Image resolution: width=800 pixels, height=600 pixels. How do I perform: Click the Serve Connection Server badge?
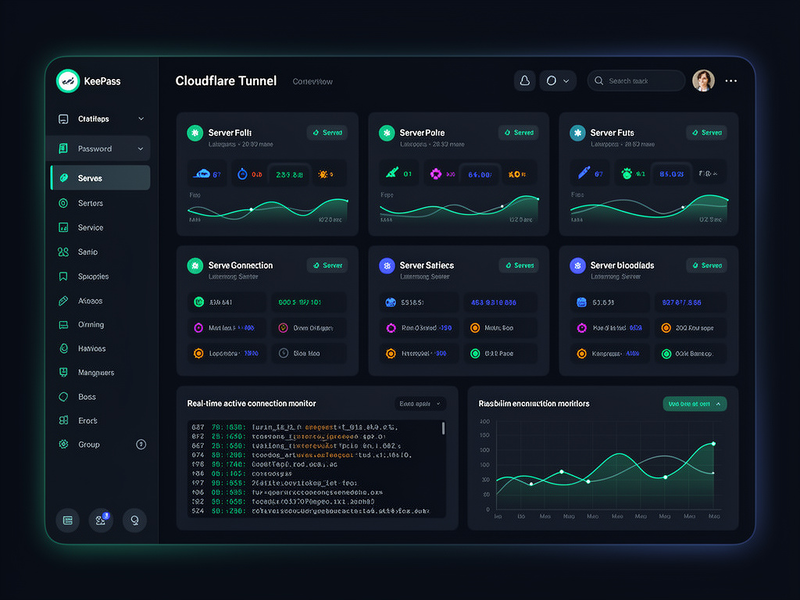(327, 265)
